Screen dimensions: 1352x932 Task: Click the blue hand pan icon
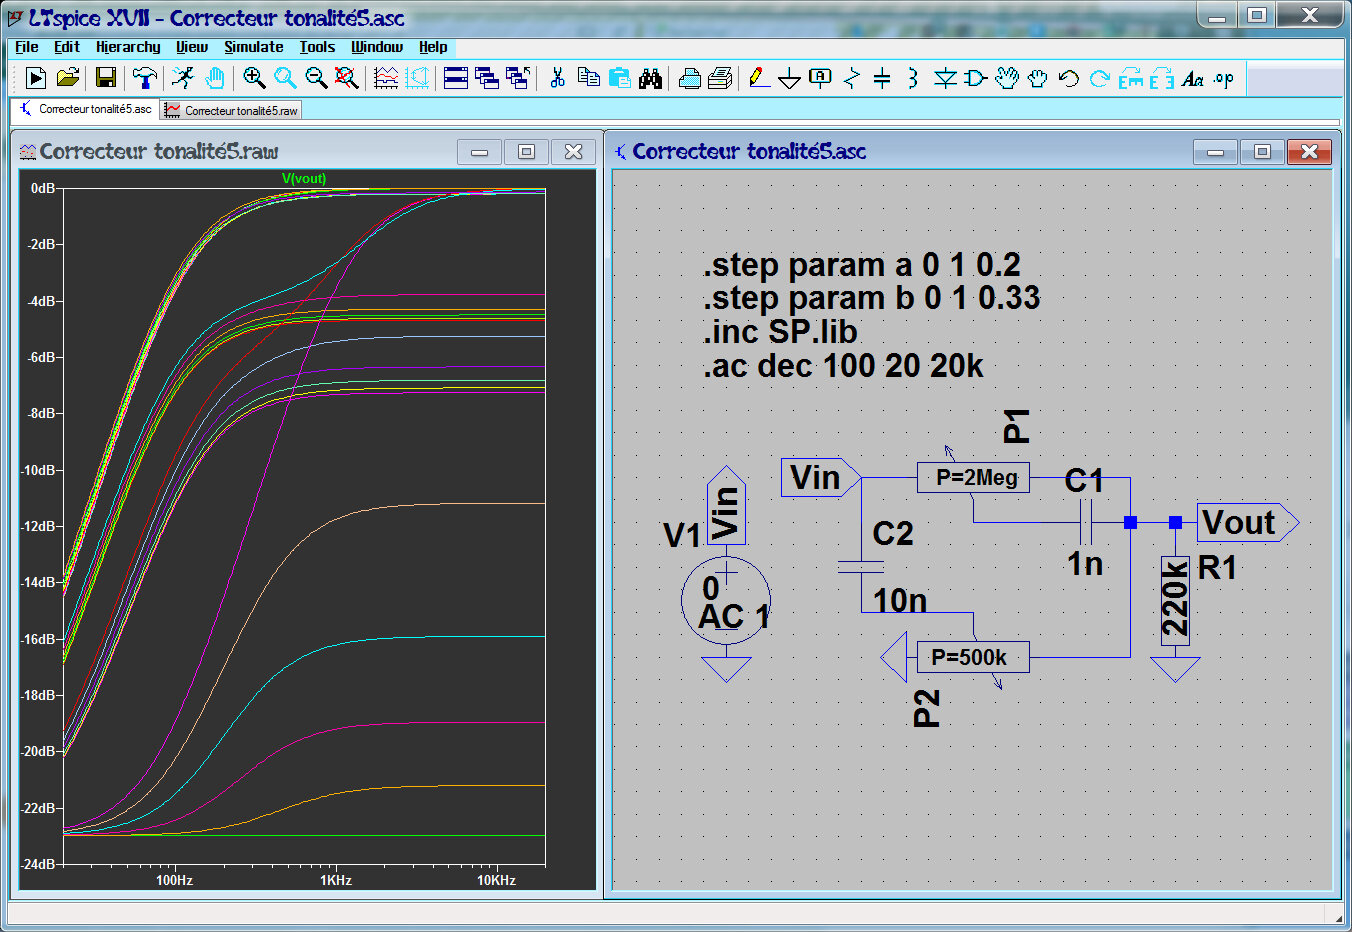(x=214, y=78)
